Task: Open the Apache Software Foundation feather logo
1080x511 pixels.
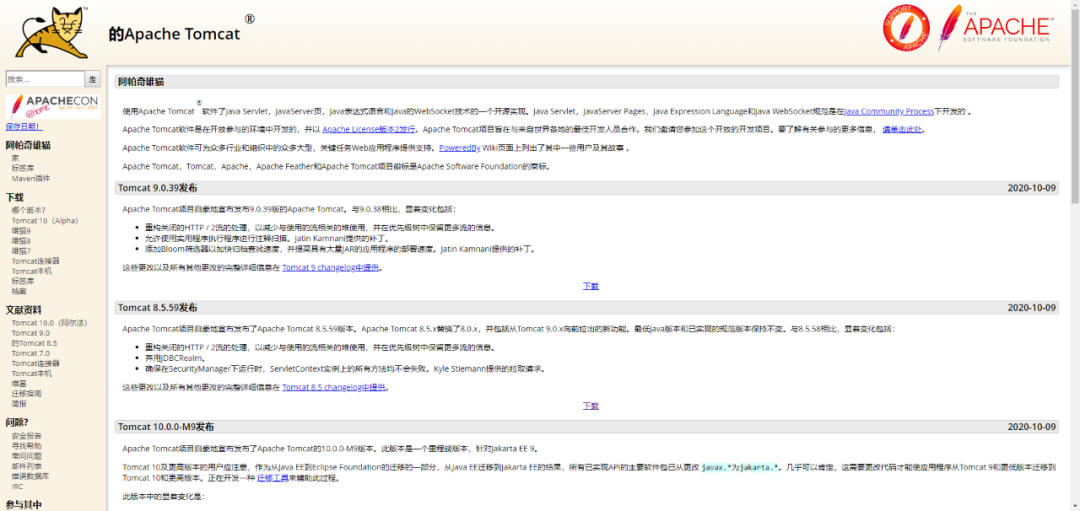Action: click(x=994, y=28)
